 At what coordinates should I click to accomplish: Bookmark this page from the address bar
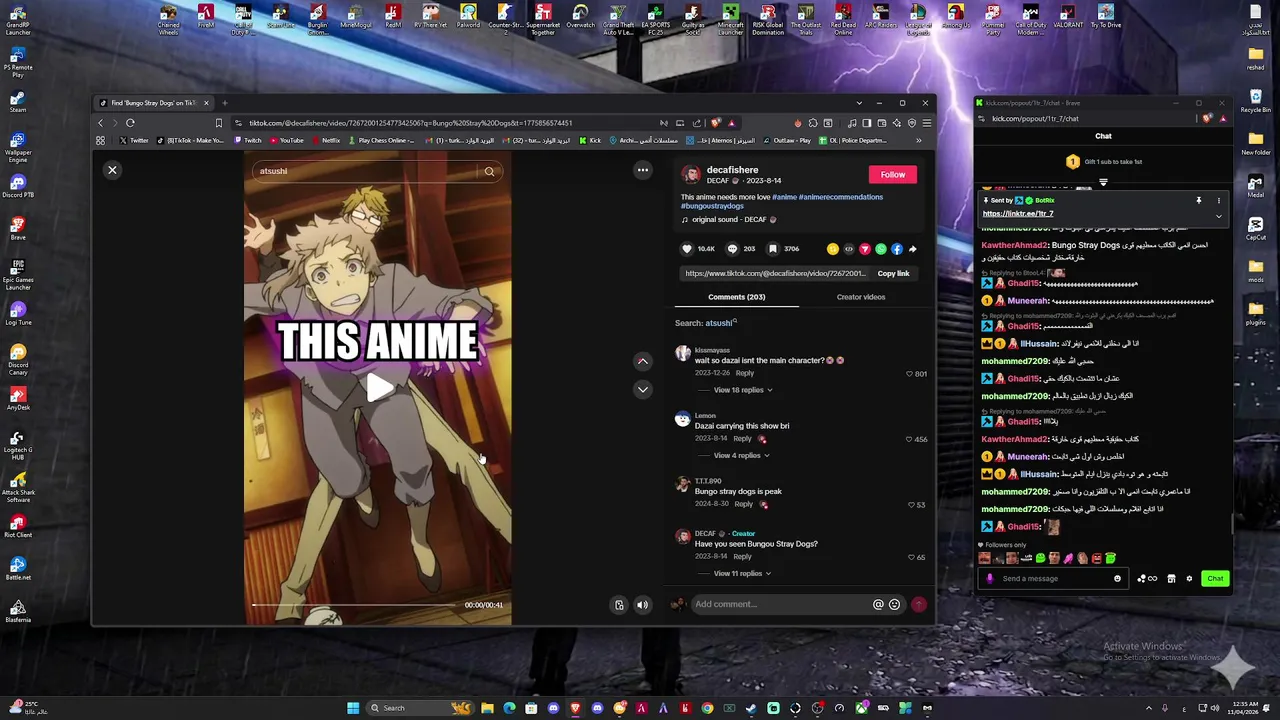click(218, 123)
